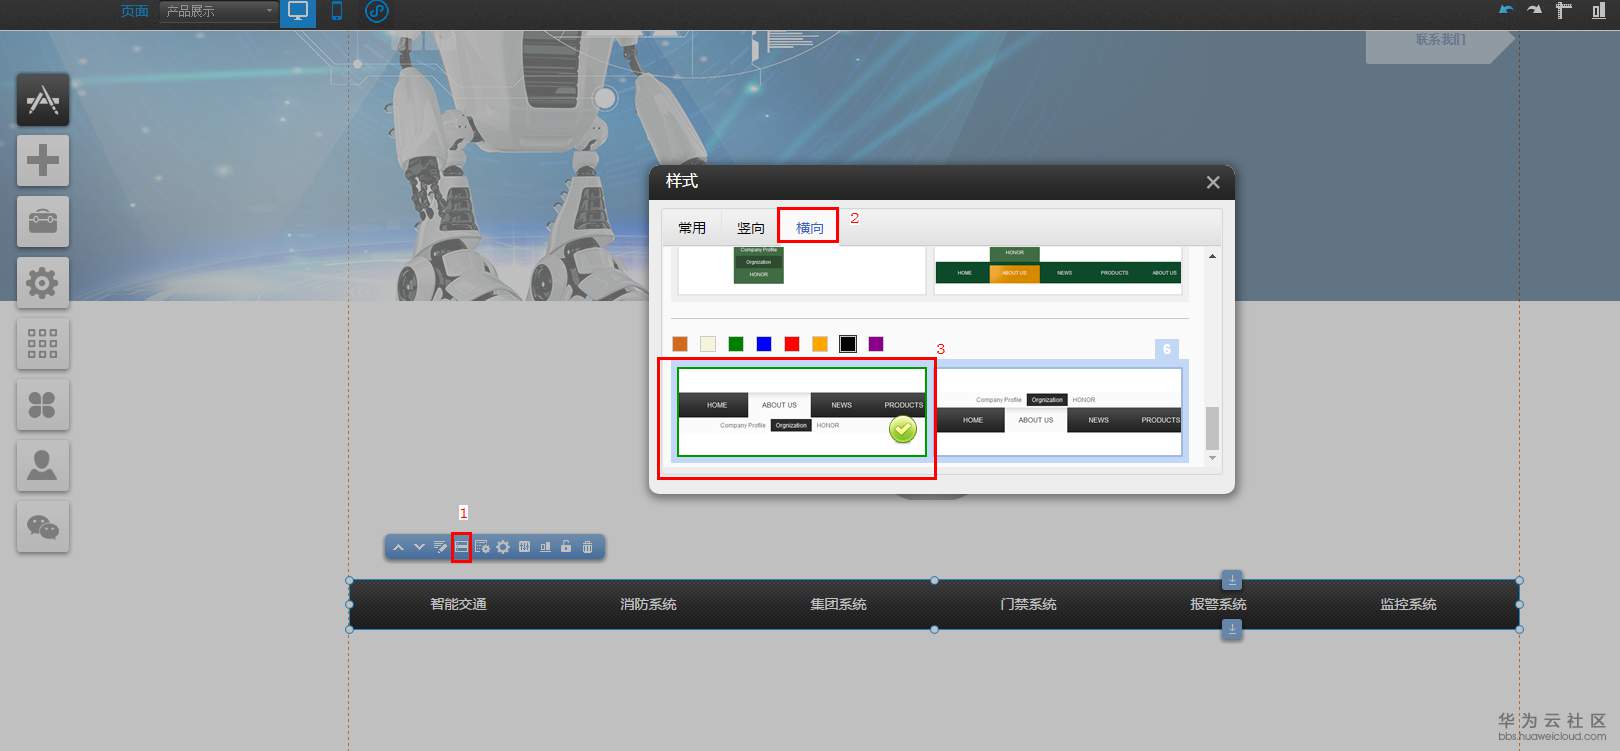Screen dimensions: 1620x751
Task: Switch to the 横向 tab
Action: (x=809, y=228)
